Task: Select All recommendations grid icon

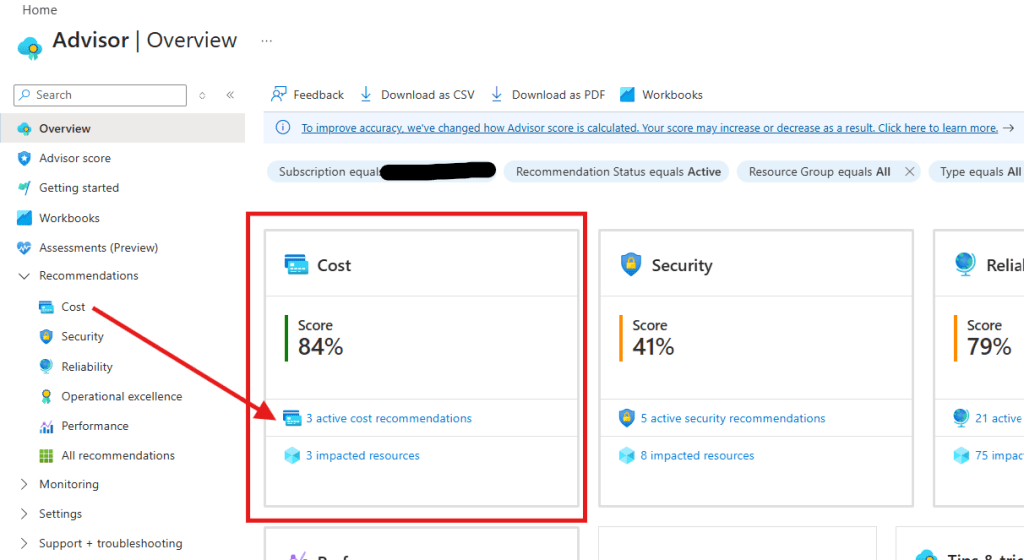Action: tap(46, 456)
